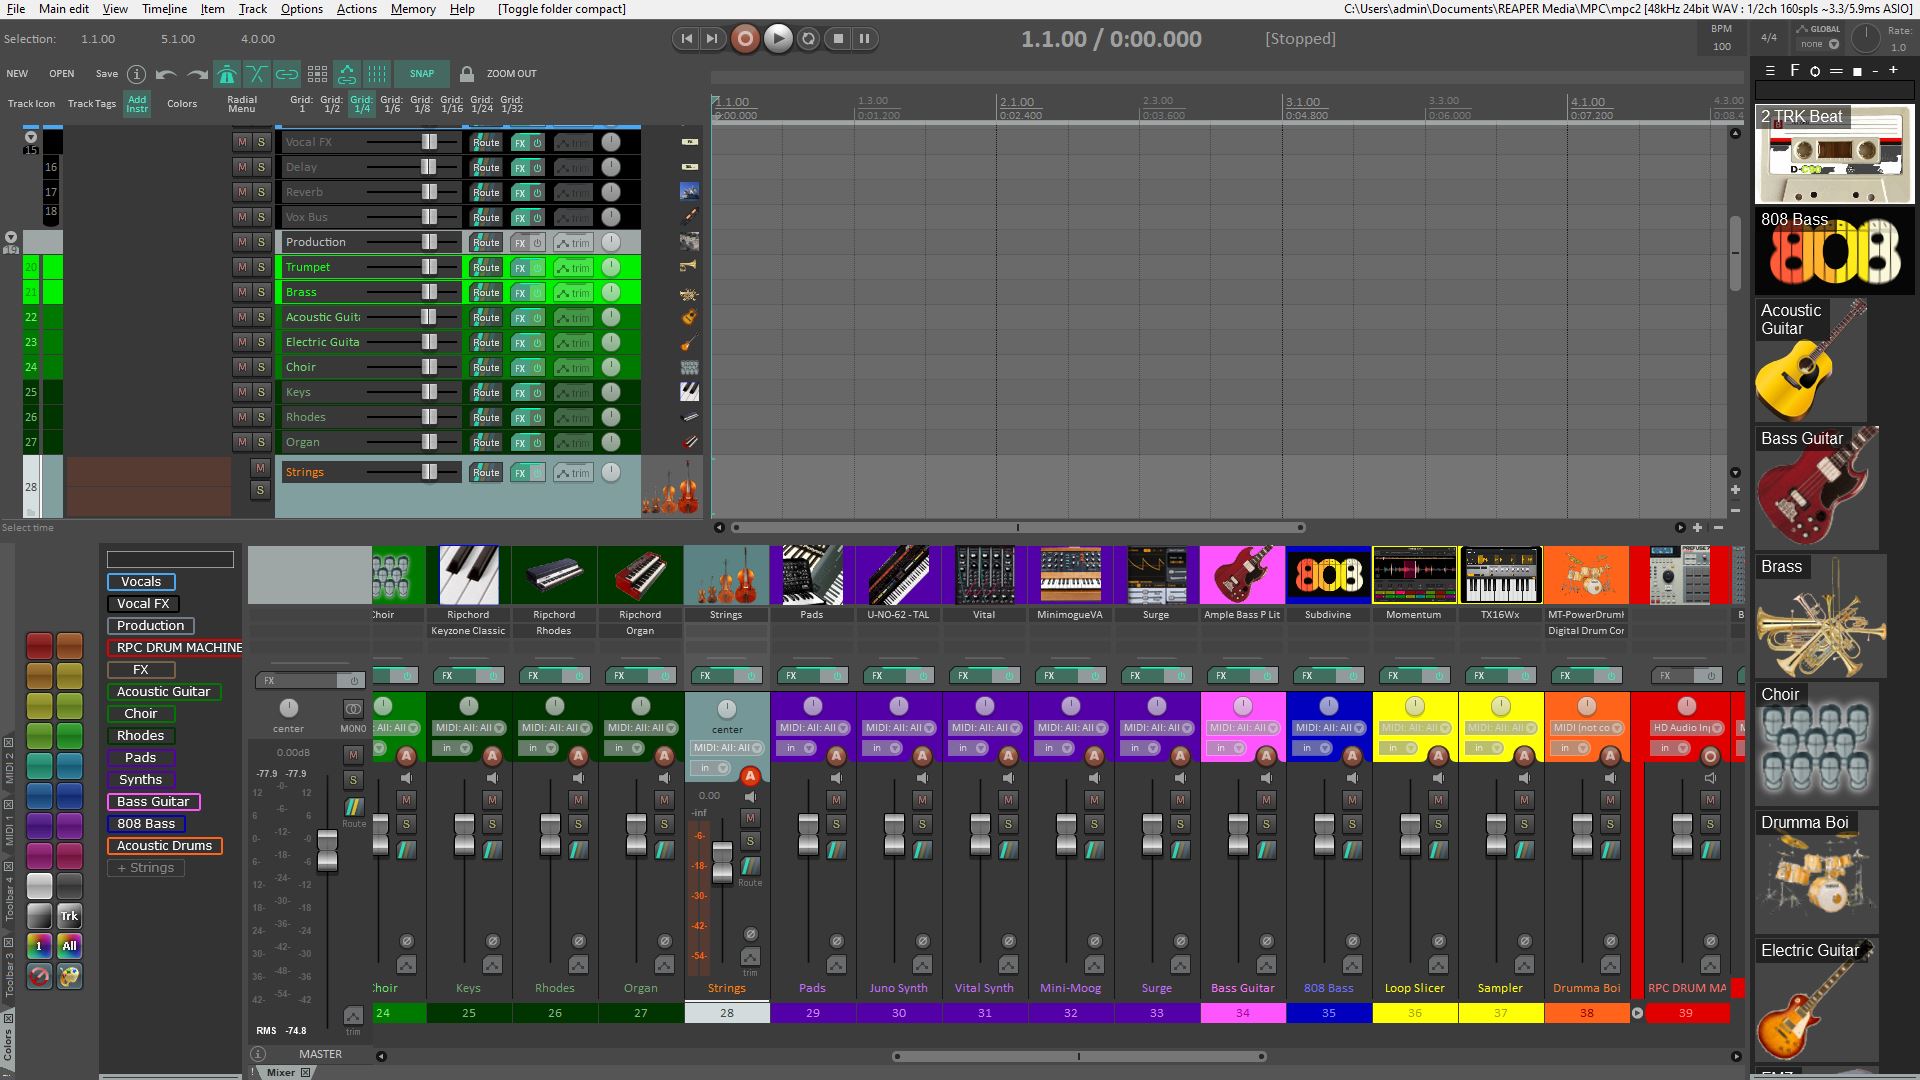Toggle the repeat loop button in transport
The height and width of the screenshot is (1080, 1920).
tap(809, 39)
